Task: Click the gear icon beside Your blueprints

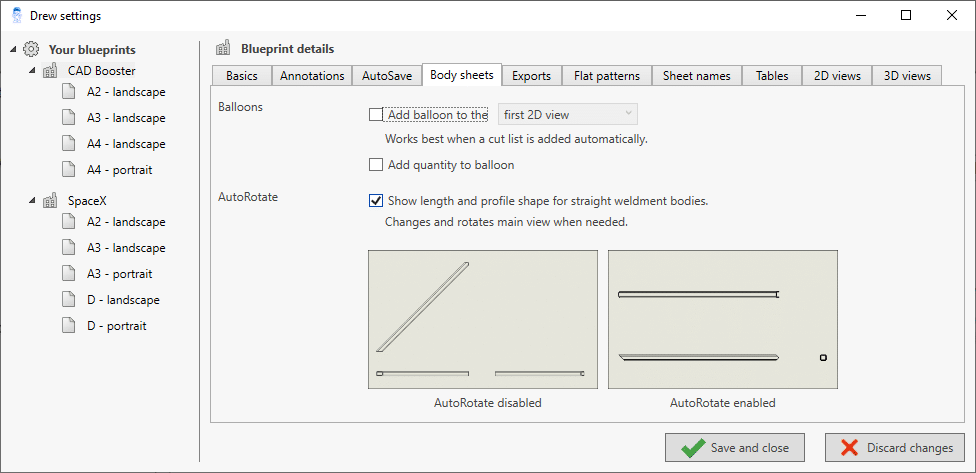Action: (x=31, y=49)
